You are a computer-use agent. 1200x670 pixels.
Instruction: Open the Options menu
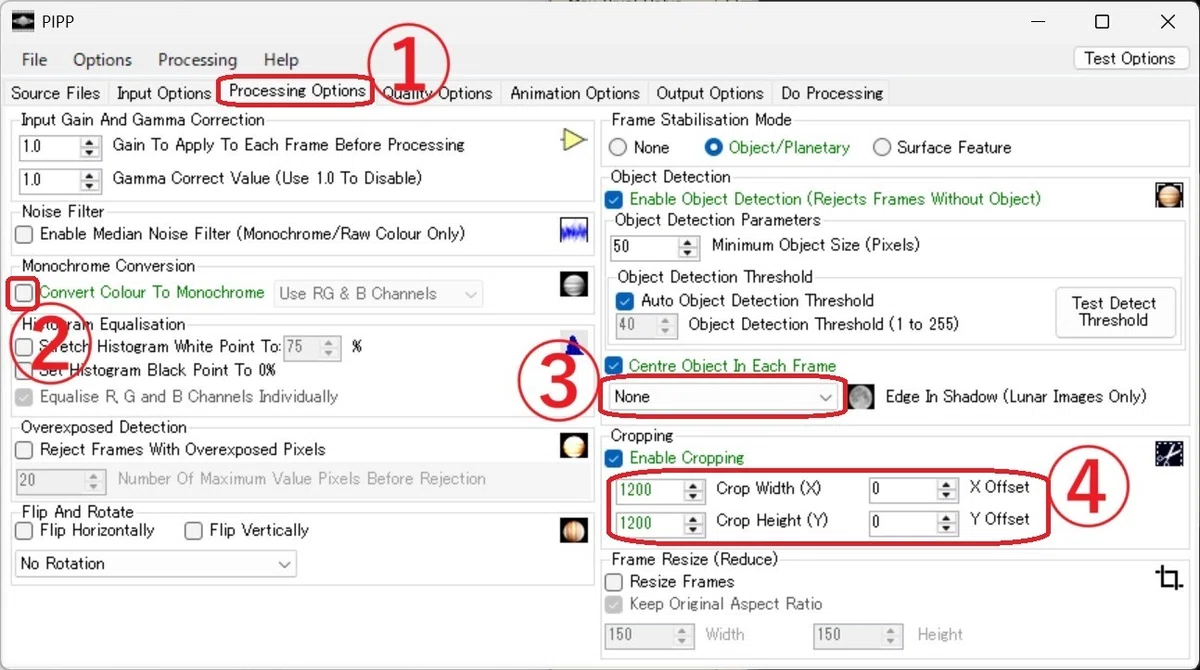[102, 60]
